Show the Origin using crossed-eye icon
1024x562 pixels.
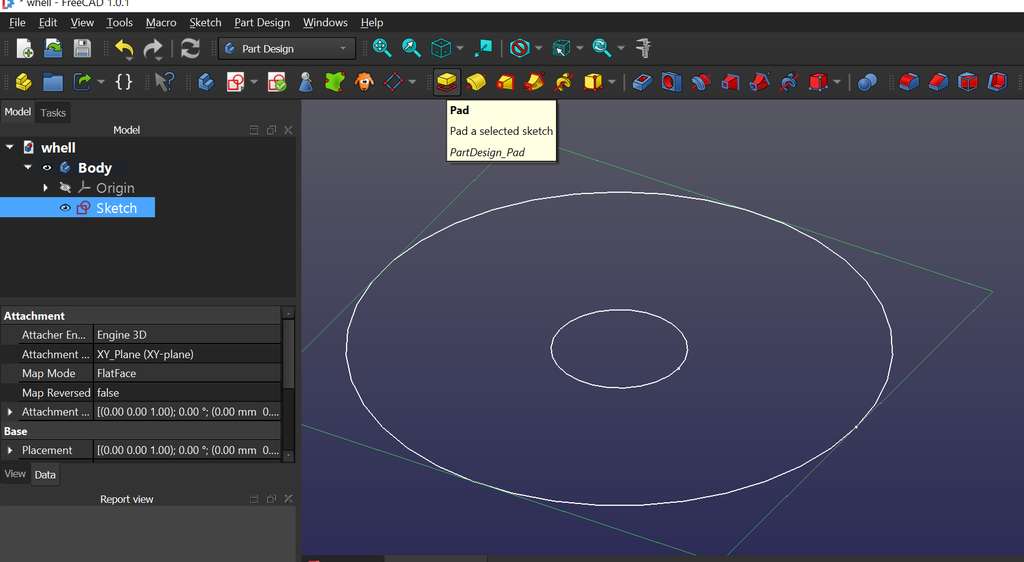(65, 188)
